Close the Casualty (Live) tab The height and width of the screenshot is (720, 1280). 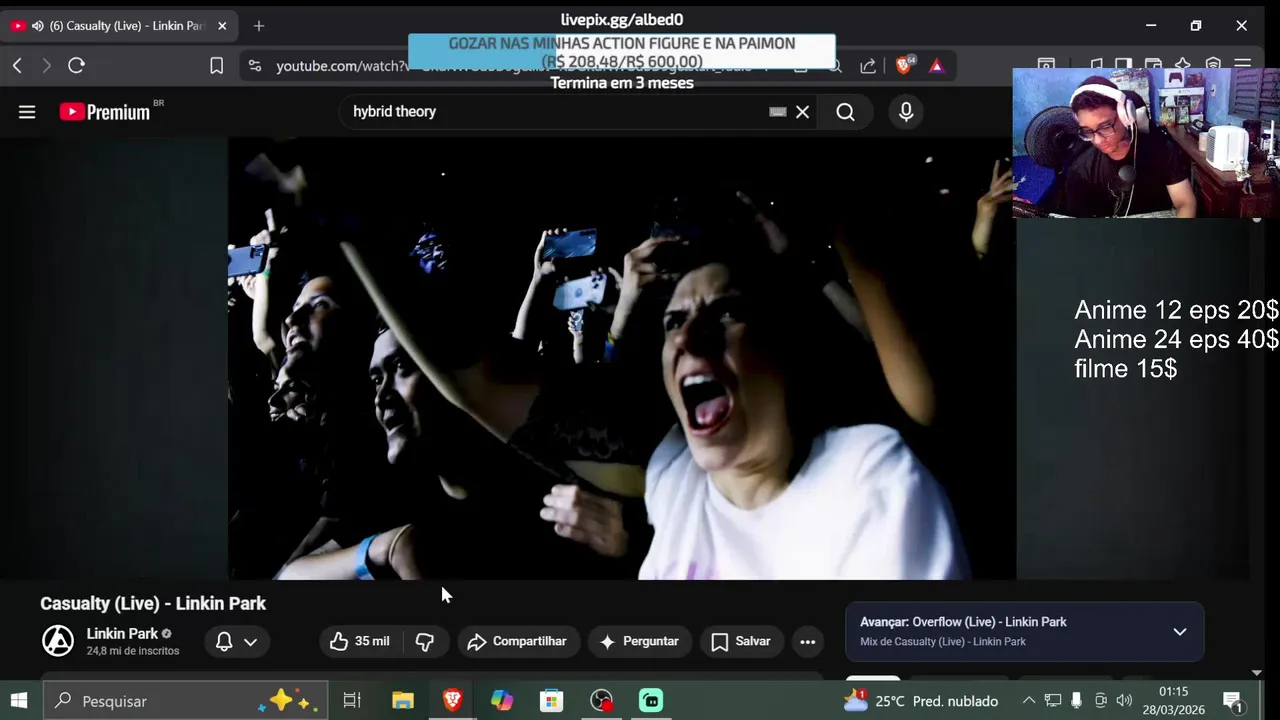pos(222,26)
